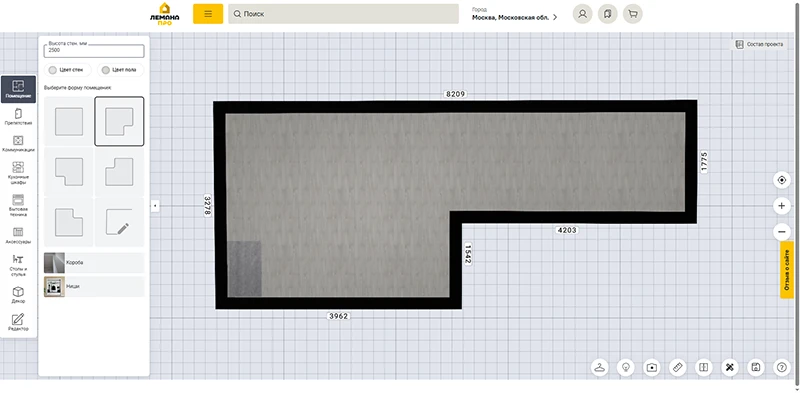Open the Аксессуары accessories section
This screenshot has width=800, height=393.
pos(18,235)
